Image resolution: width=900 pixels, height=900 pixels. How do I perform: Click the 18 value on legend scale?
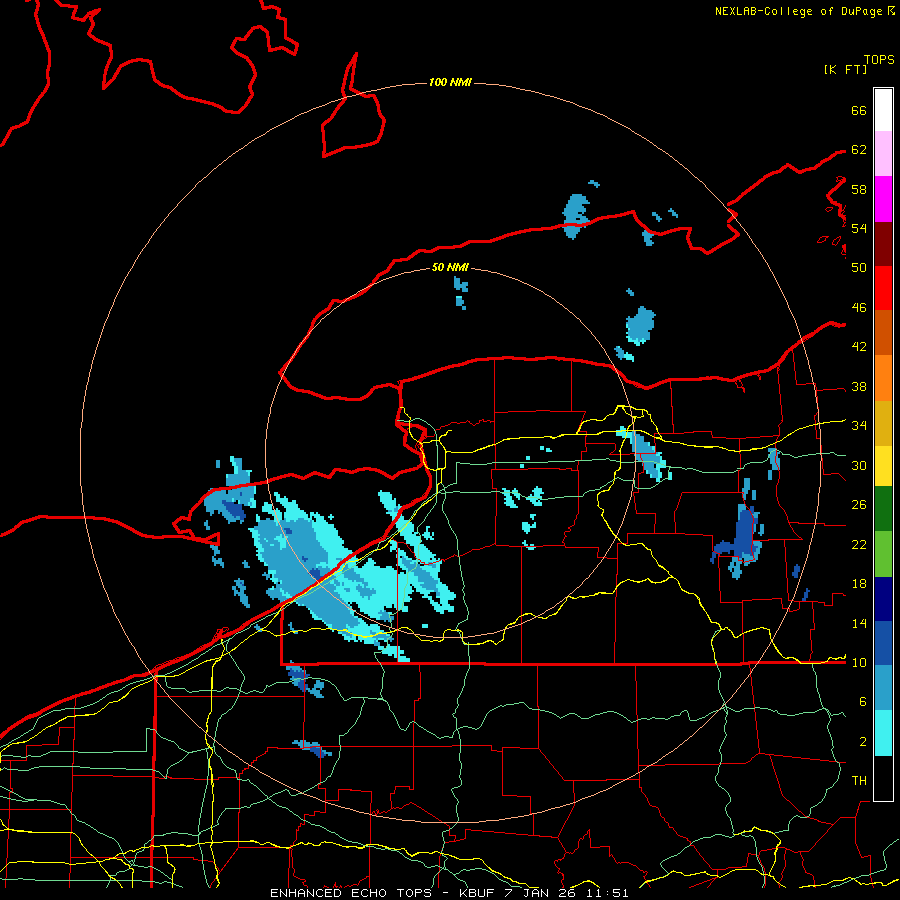click(x=859, y=584)
